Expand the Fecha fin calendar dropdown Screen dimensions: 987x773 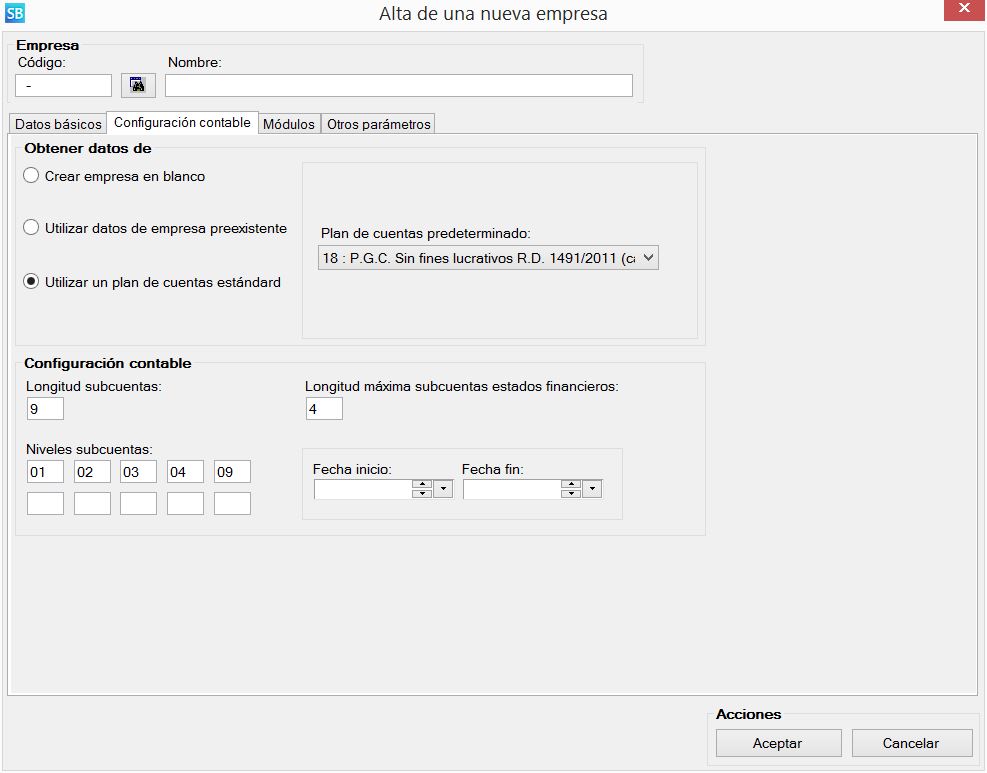[592, 489]
